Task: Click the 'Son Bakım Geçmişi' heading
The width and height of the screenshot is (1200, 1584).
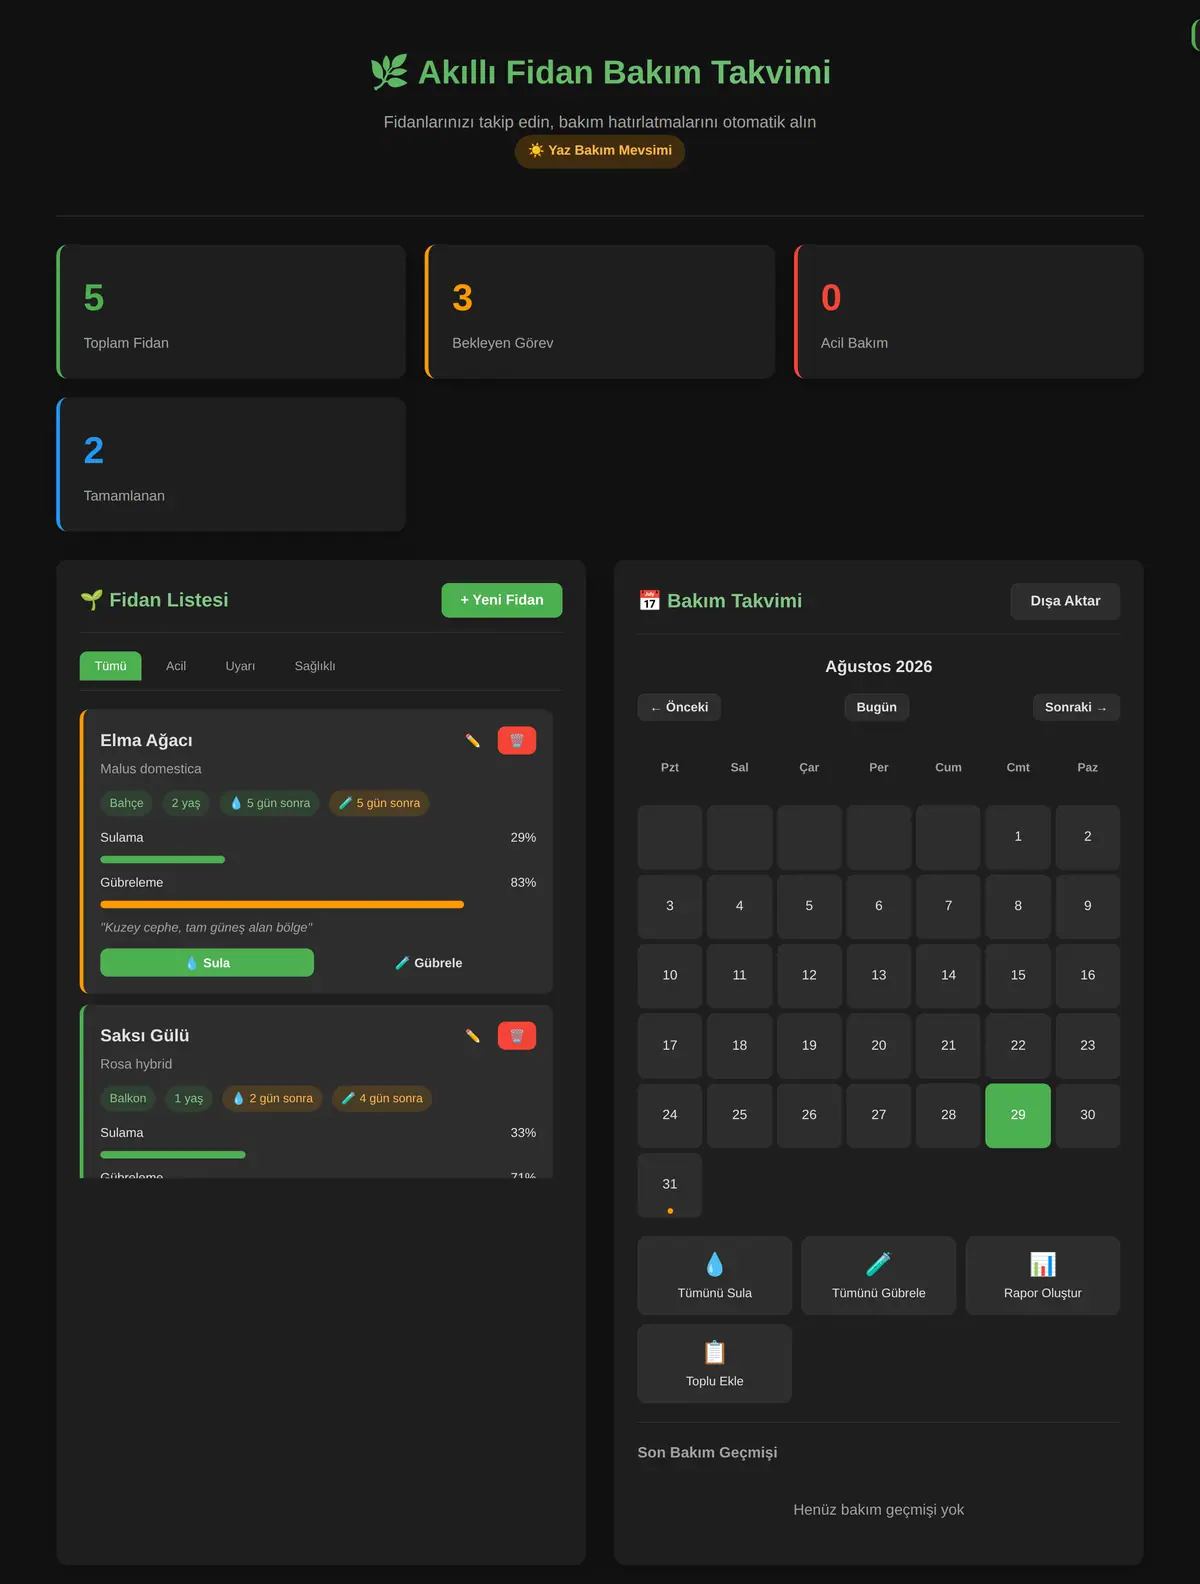Action: pos(708,1453)
